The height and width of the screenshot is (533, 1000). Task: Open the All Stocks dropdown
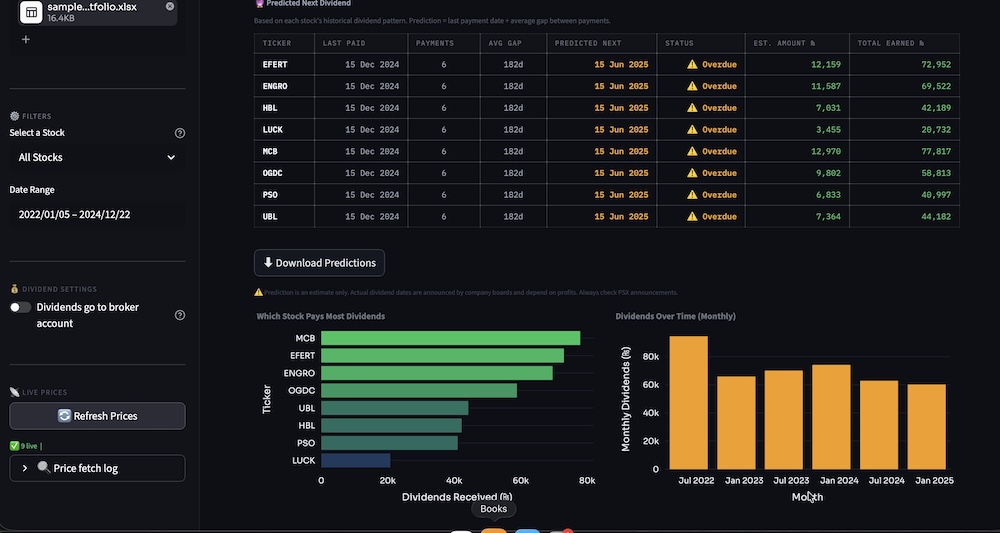97,157
